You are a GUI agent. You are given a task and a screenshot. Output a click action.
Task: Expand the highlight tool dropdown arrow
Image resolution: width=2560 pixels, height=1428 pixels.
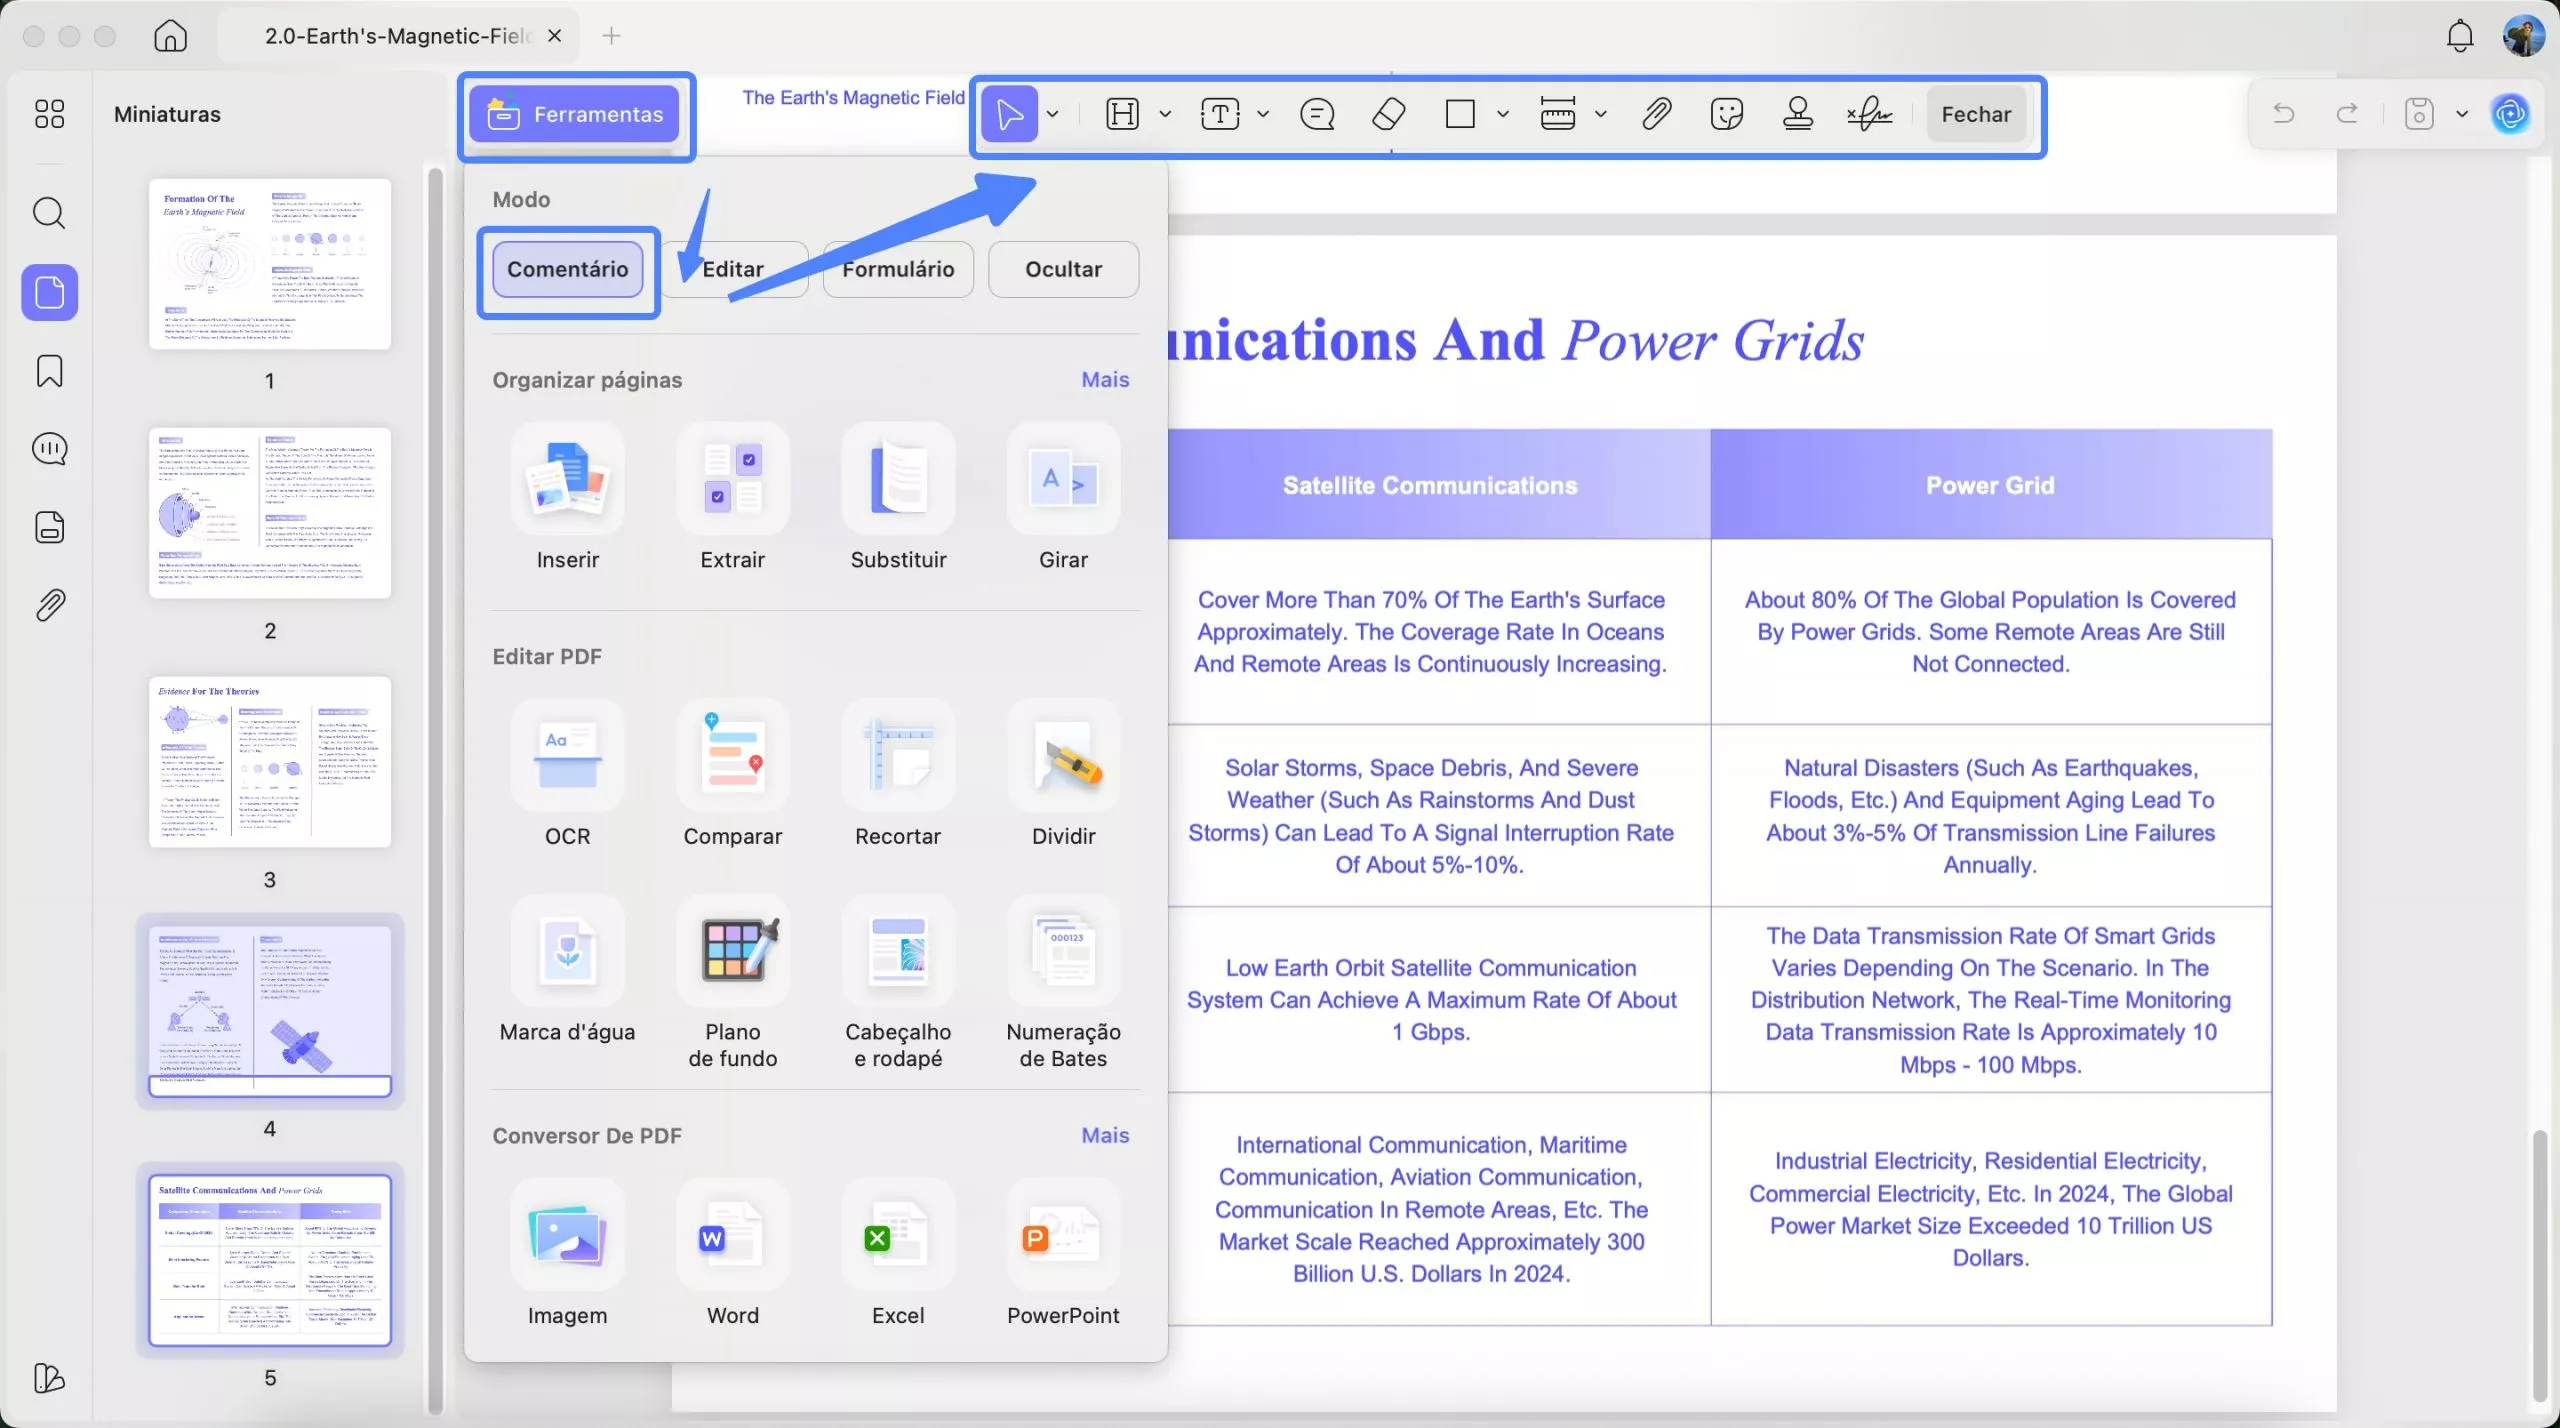tap(1165, 114)
